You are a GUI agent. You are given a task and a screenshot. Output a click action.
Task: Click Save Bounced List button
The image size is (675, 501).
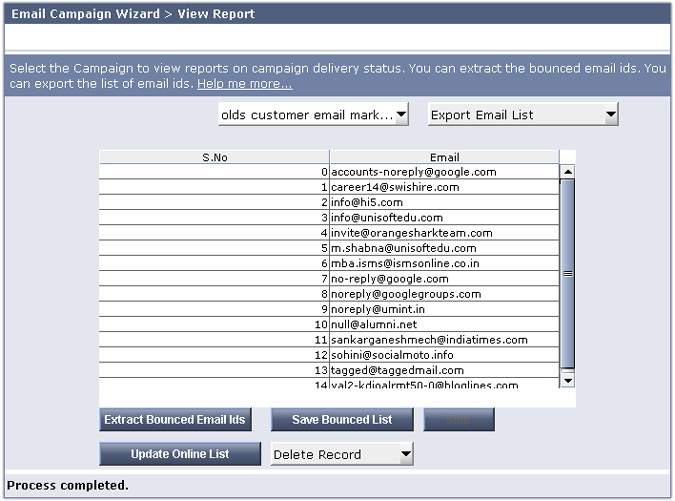[342, 420]
